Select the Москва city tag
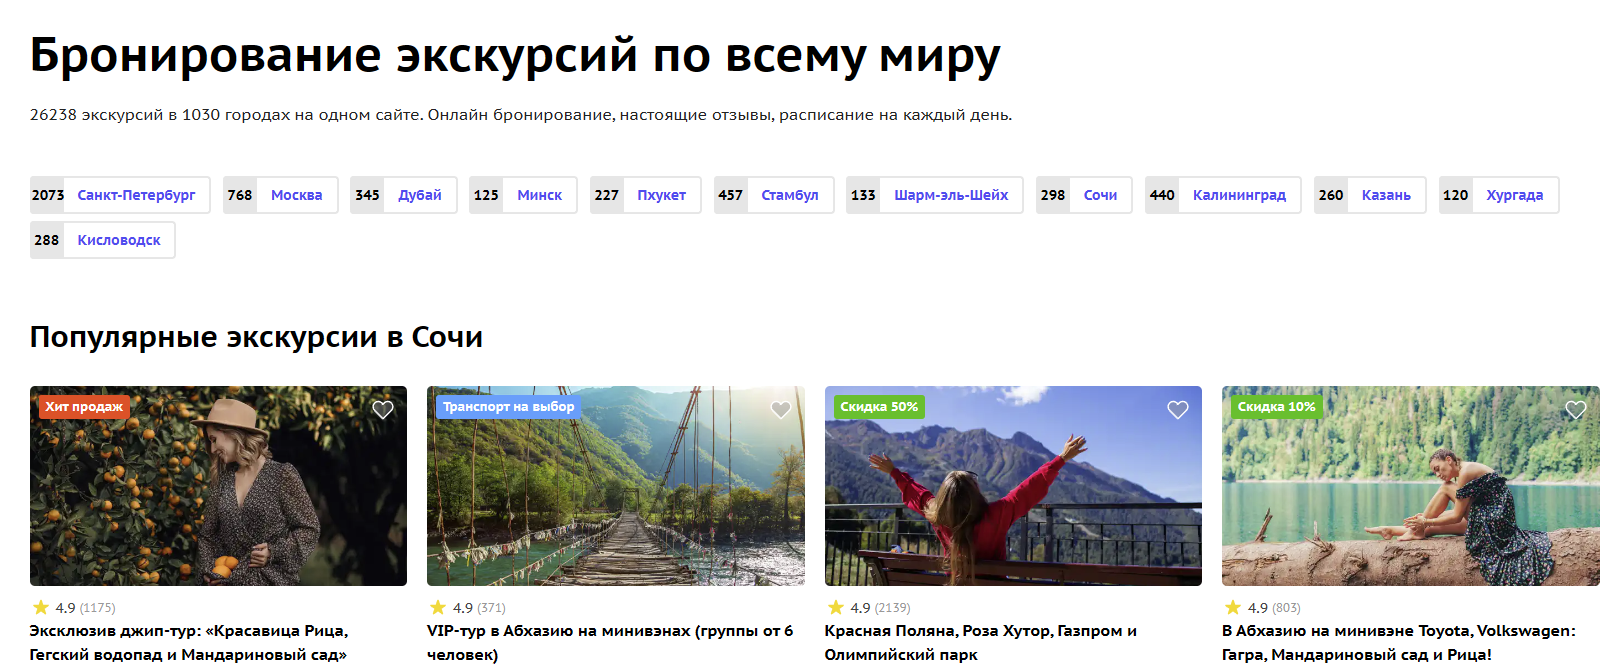The image size is (1614, 671). 296,195
